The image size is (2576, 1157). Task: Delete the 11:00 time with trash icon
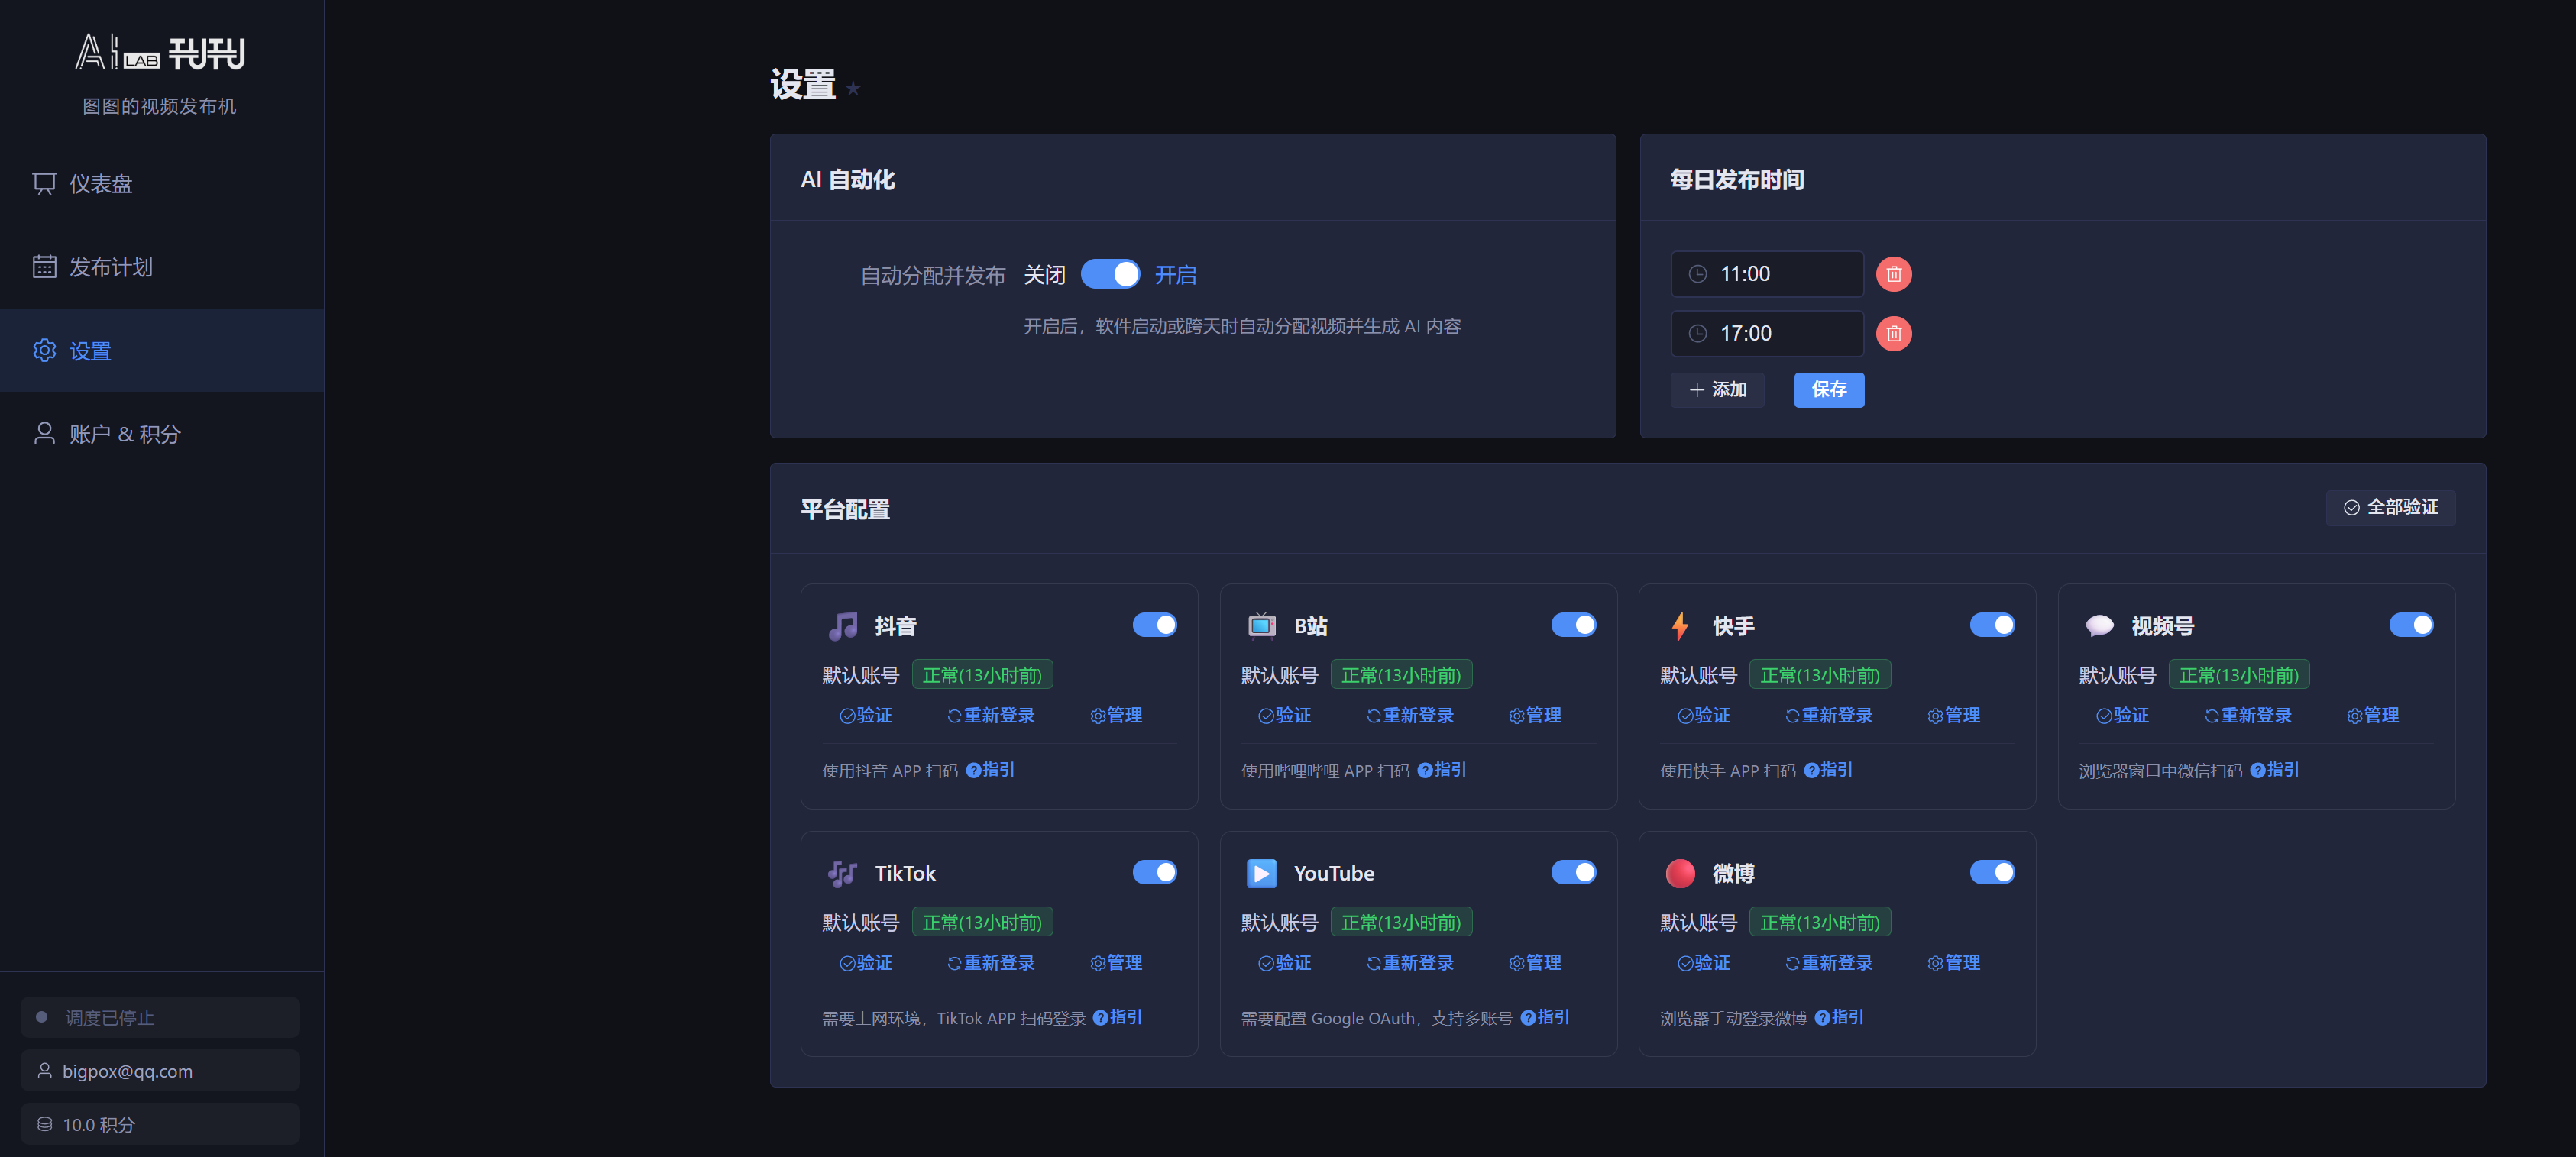pyautogui.click(x=1893, y=273)
